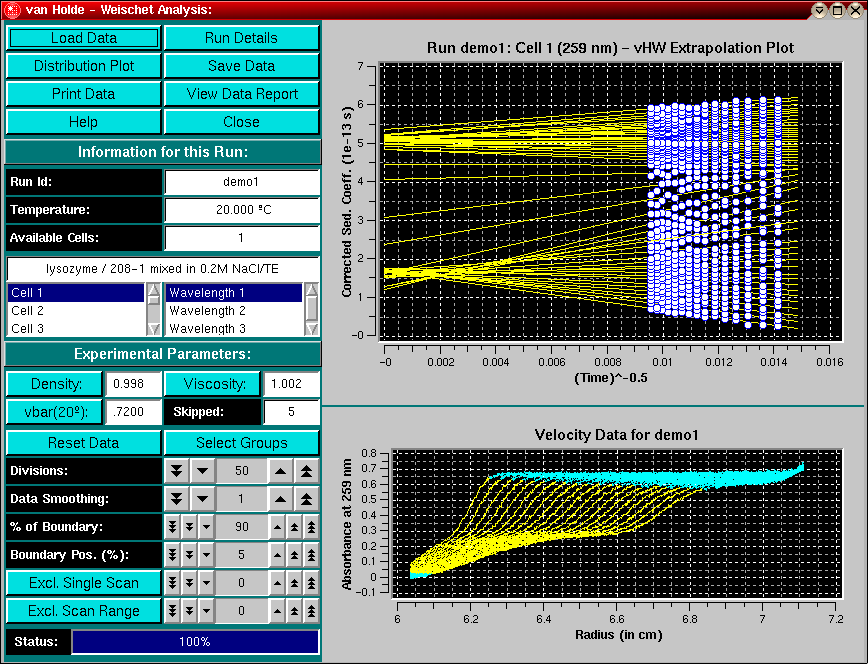Click single down arrow for Data Smoothing
The width and height of the screenshot is (868, 664).
(201, 499)
